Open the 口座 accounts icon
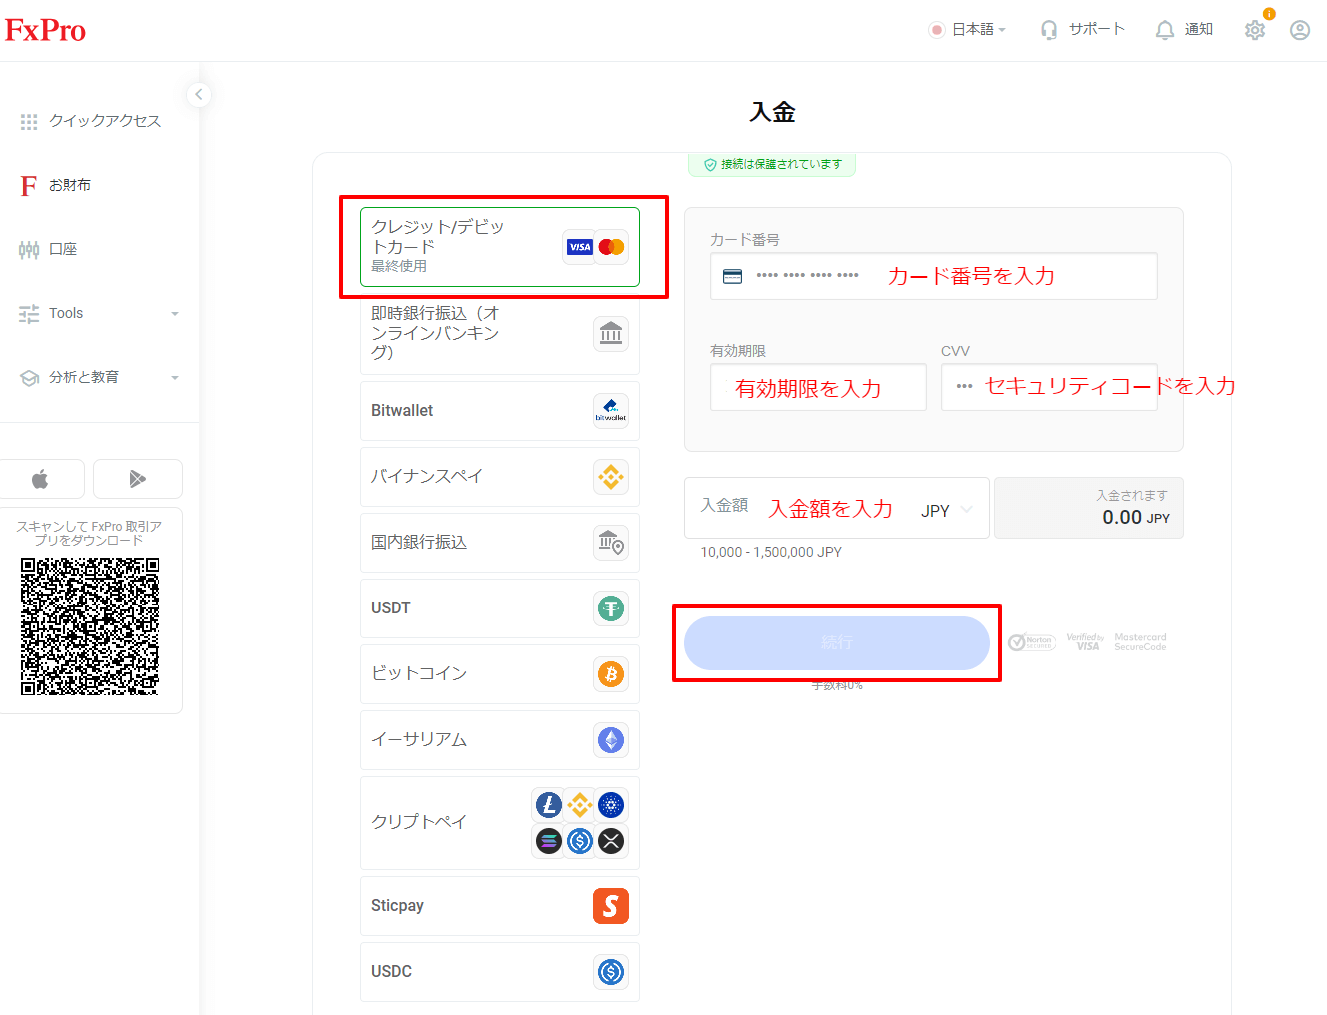The width and height of the screenshot is (1327, 1015). tap(28, 249)
